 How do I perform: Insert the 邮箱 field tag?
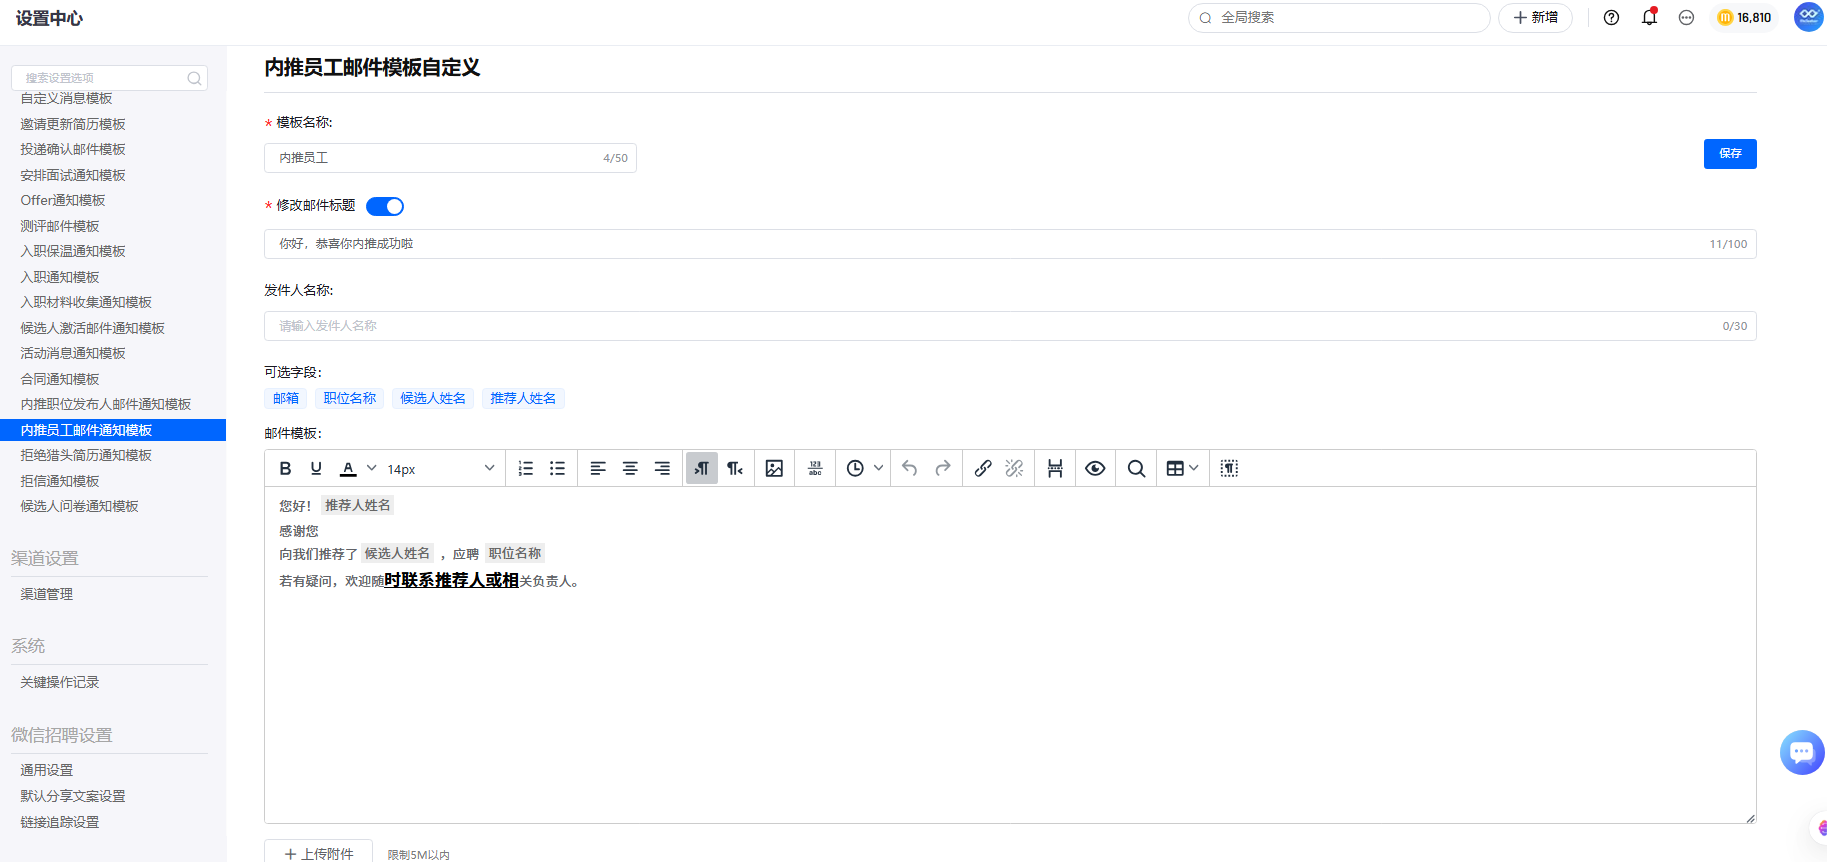pyautogui.click(x=286, y=398)
